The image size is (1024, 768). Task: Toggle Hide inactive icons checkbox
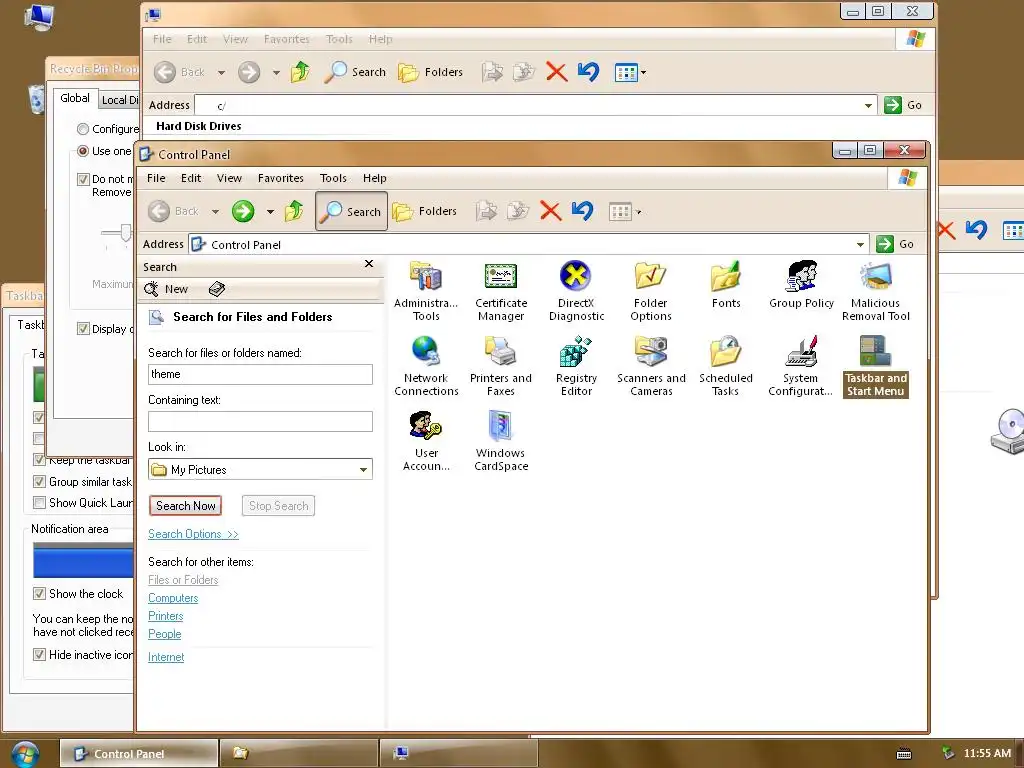pyautogui.click(x=39, y=654)
